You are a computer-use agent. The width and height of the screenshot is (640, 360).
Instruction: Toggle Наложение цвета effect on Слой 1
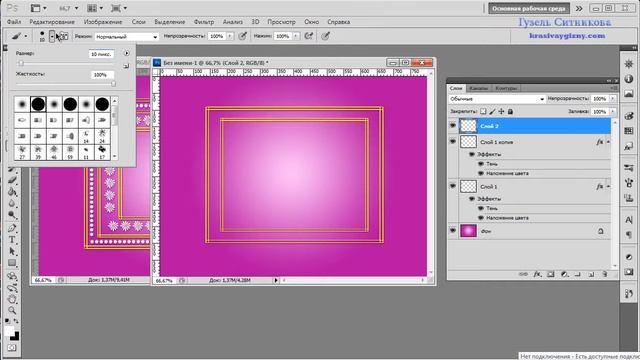tap(480, 218)
